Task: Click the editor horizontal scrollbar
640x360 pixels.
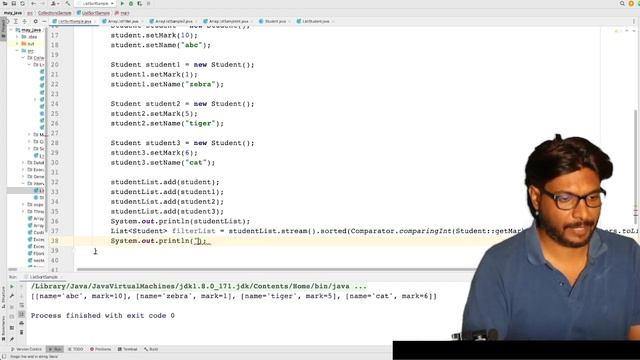Action: [x=276, y=269]
